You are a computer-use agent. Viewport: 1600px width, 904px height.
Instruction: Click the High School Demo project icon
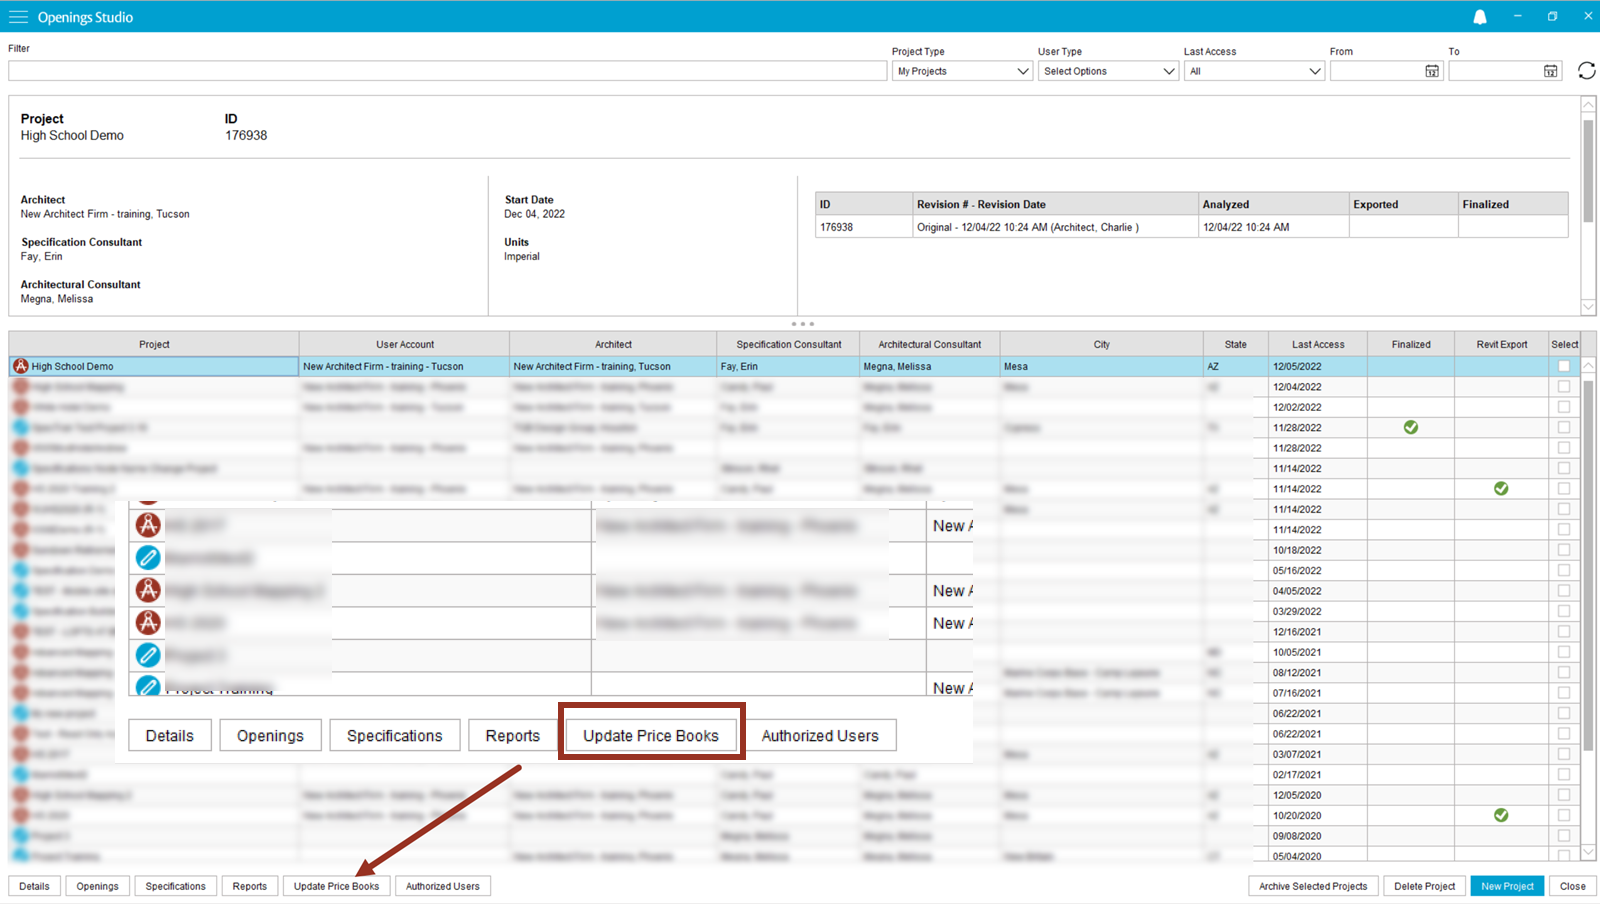click(x=20, y=366)
